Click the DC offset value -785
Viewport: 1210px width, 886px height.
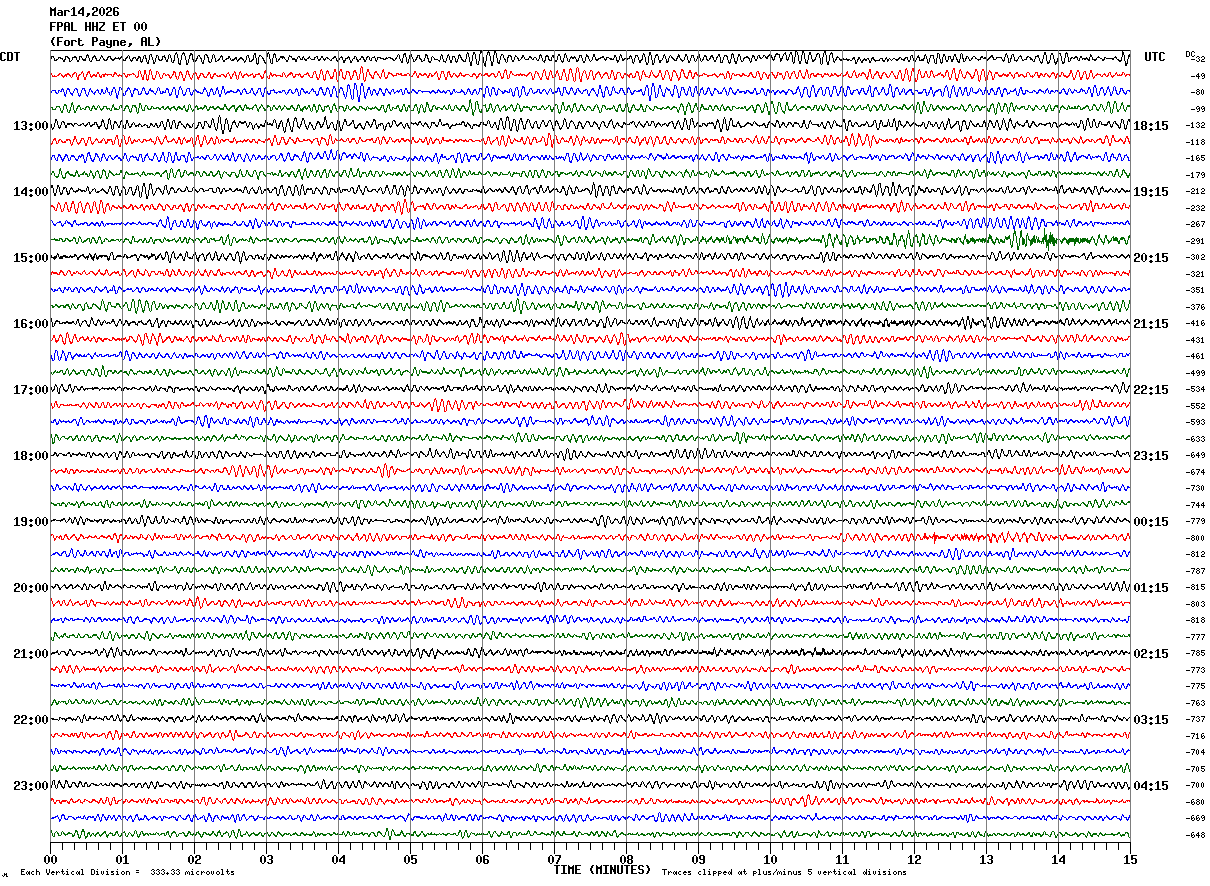(x=1195, y=653)
